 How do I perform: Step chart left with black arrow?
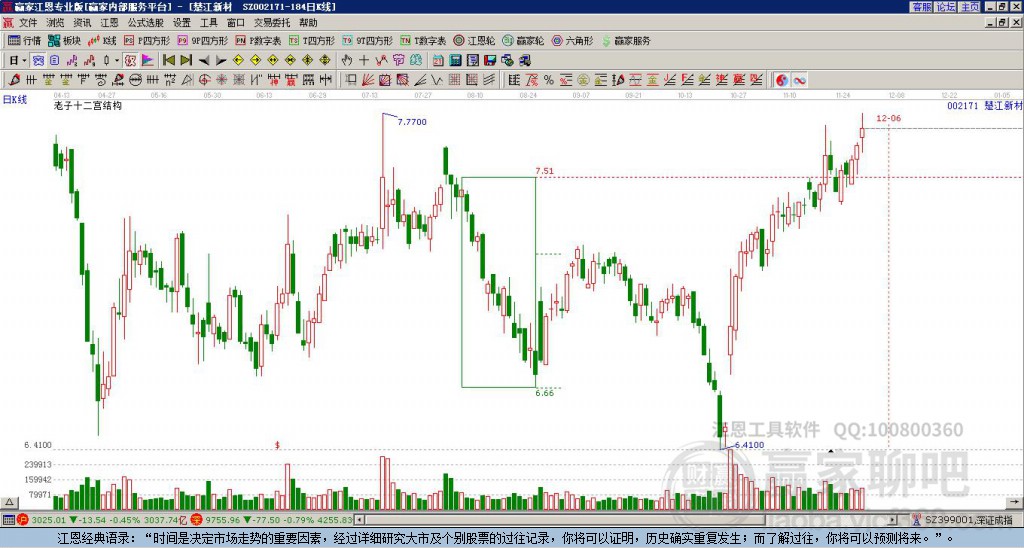[204, 61]
